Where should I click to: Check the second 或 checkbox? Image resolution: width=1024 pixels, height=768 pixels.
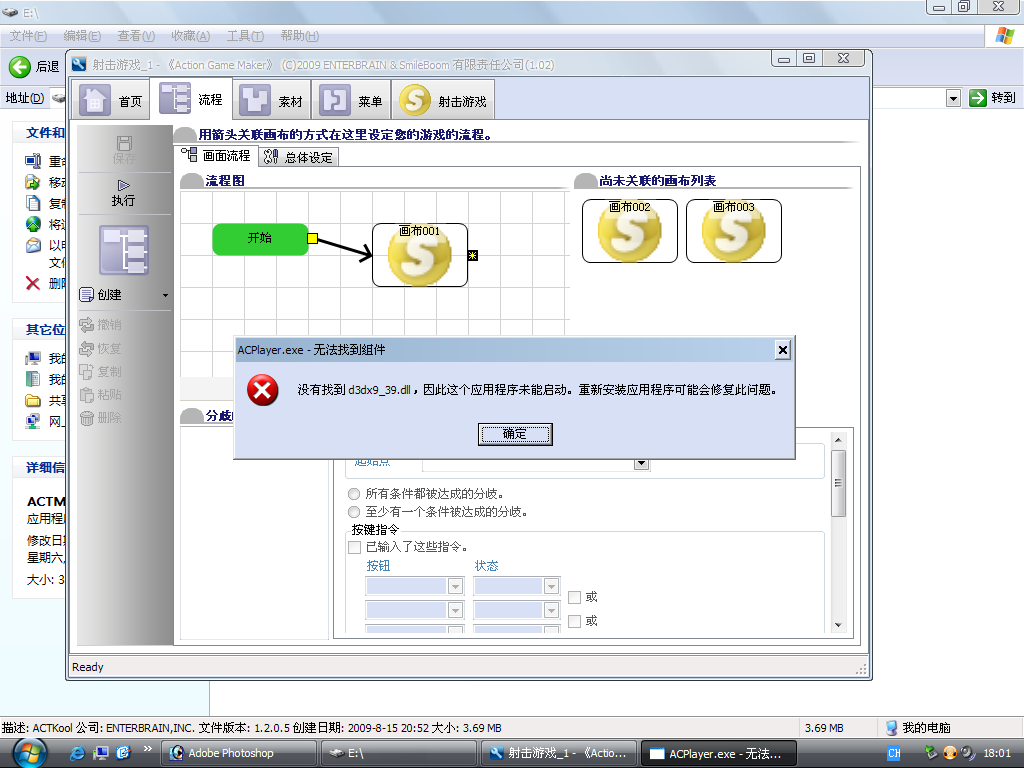tap(575, 621)
